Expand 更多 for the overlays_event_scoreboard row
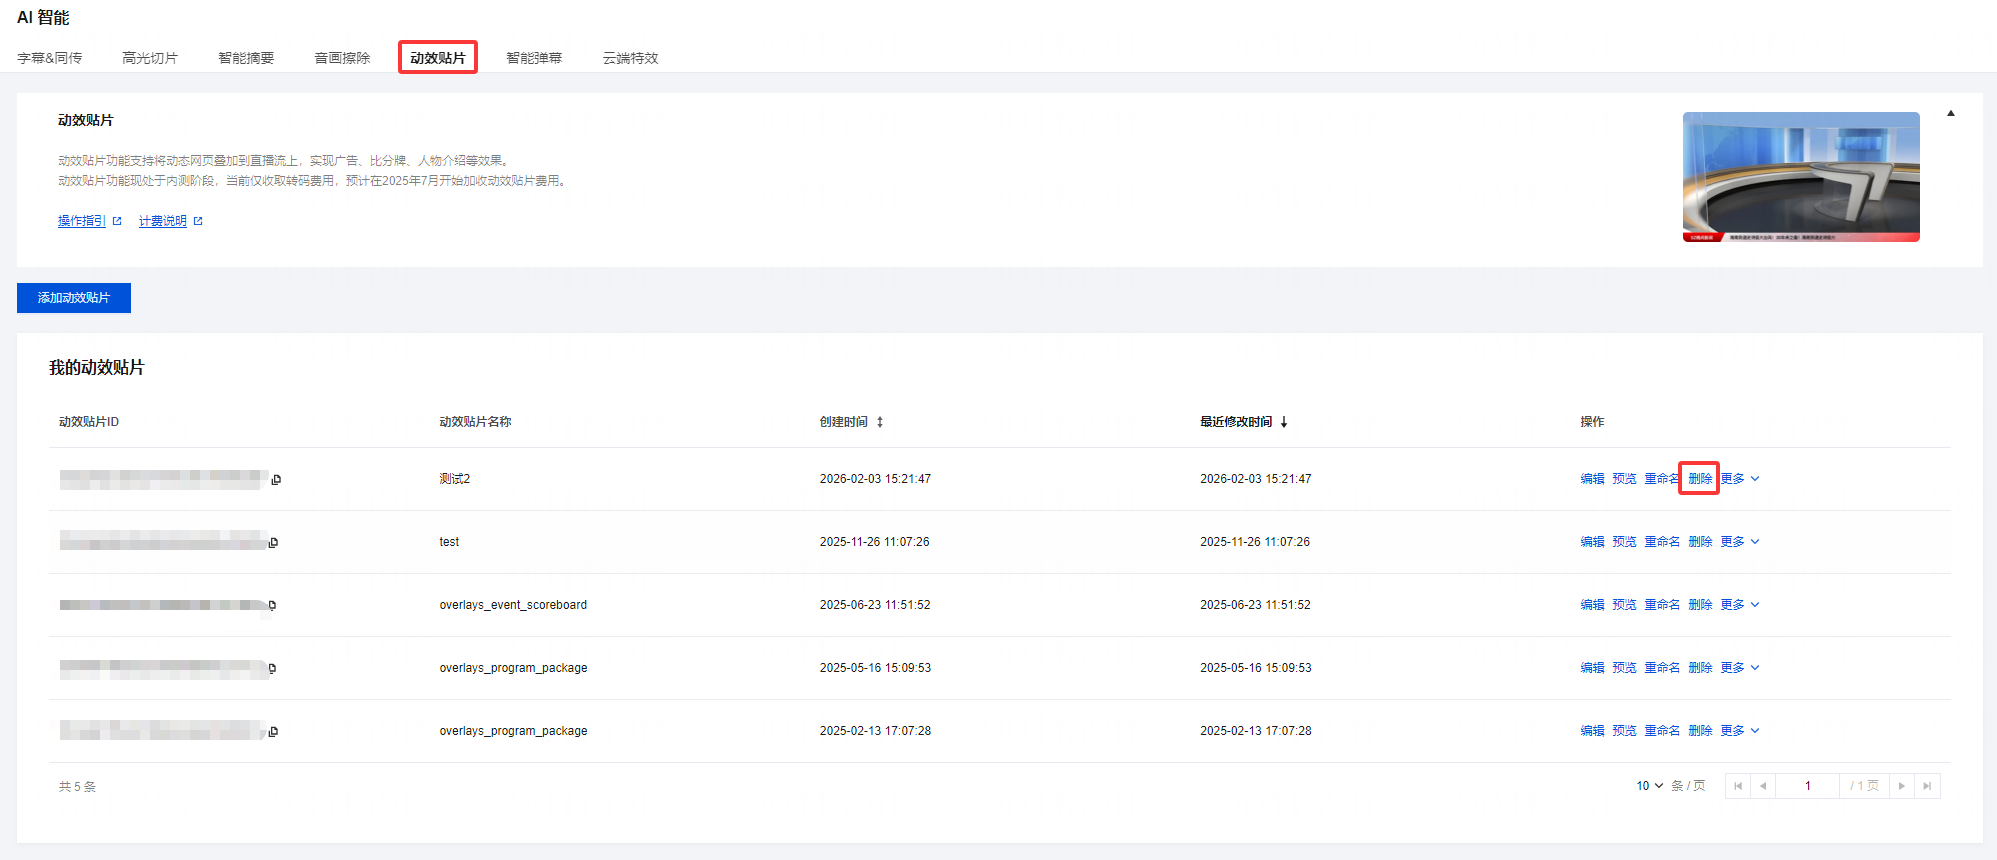The height and width of the screenshot is (860, 1997). (1739, 605)
